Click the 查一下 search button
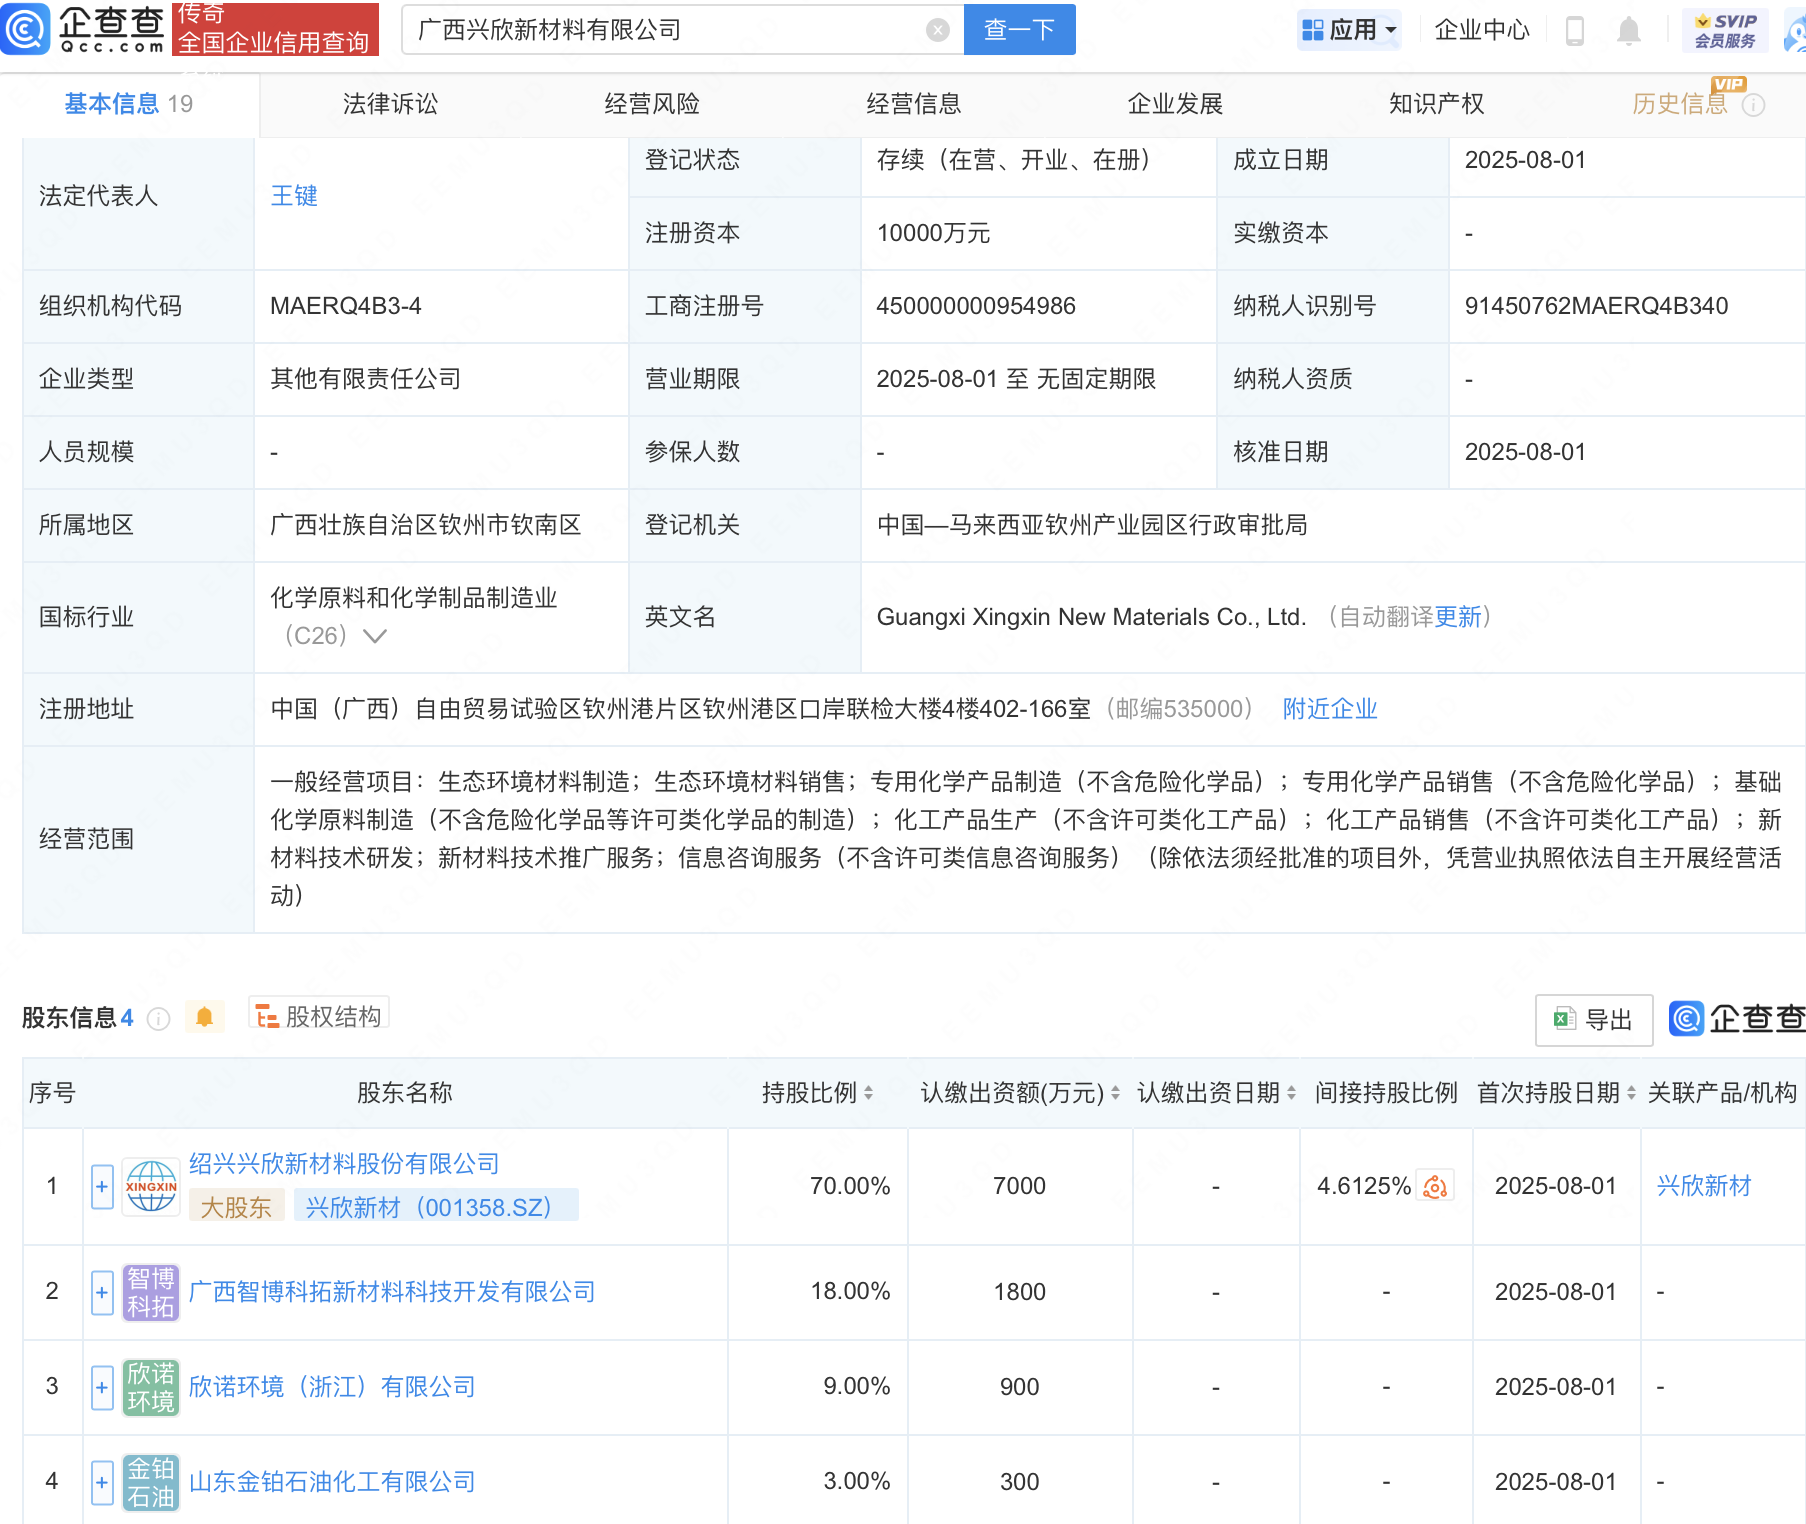 (1020, 30)
